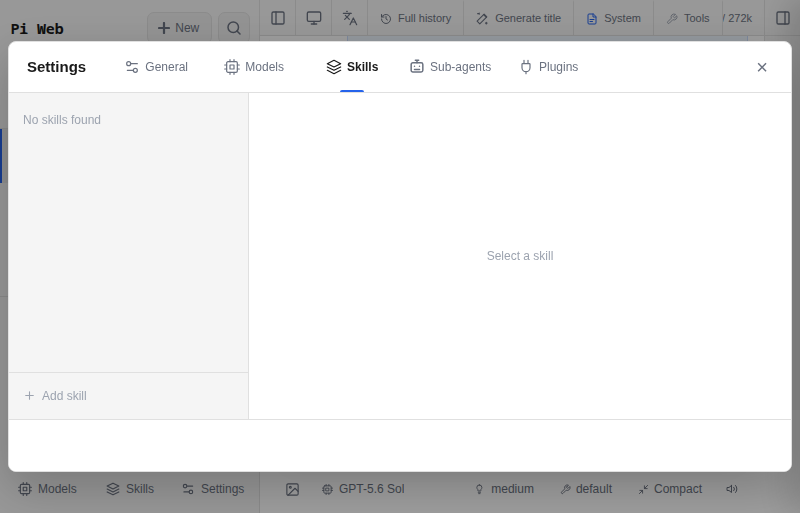Click the plug icon on Plugins tab
Screen dimensions: 800x513
point(526,67)
